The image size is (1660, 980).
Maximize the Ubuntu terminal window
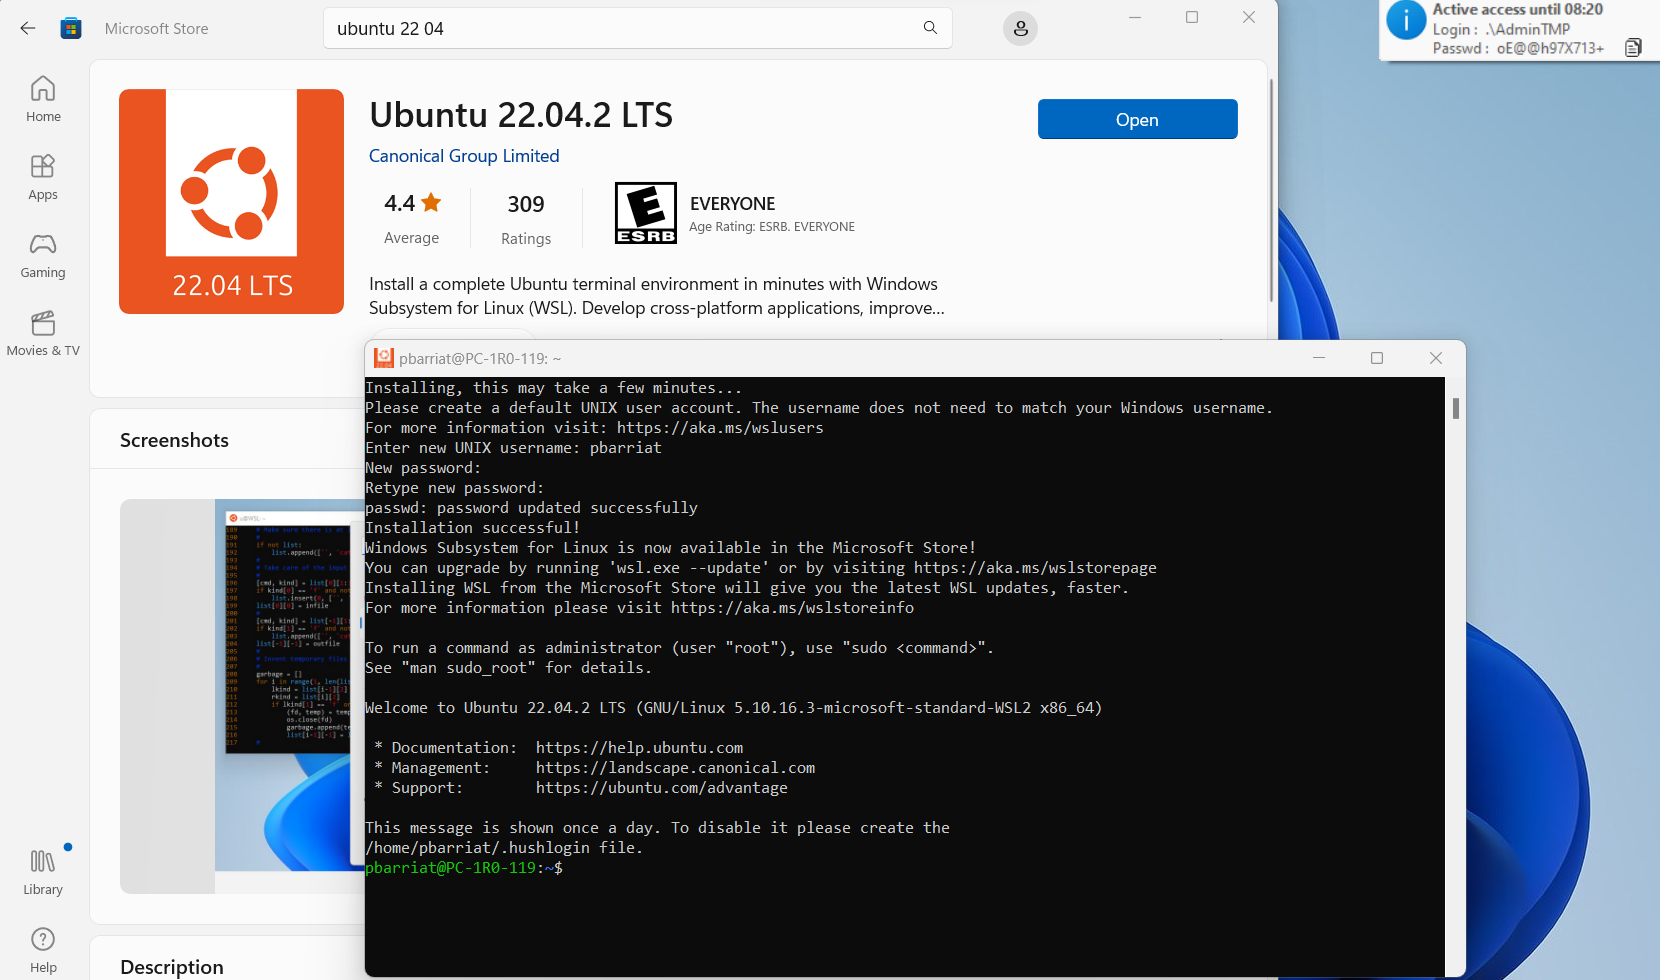(x=1377, y=358)
